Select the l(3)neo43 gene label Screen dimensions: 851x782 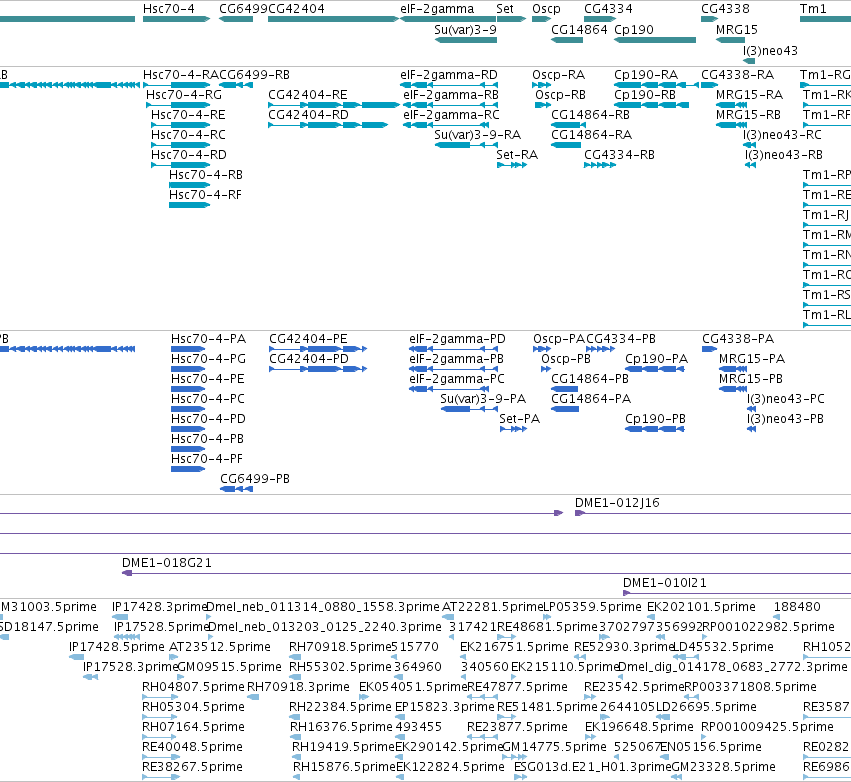tap(770, 51)
